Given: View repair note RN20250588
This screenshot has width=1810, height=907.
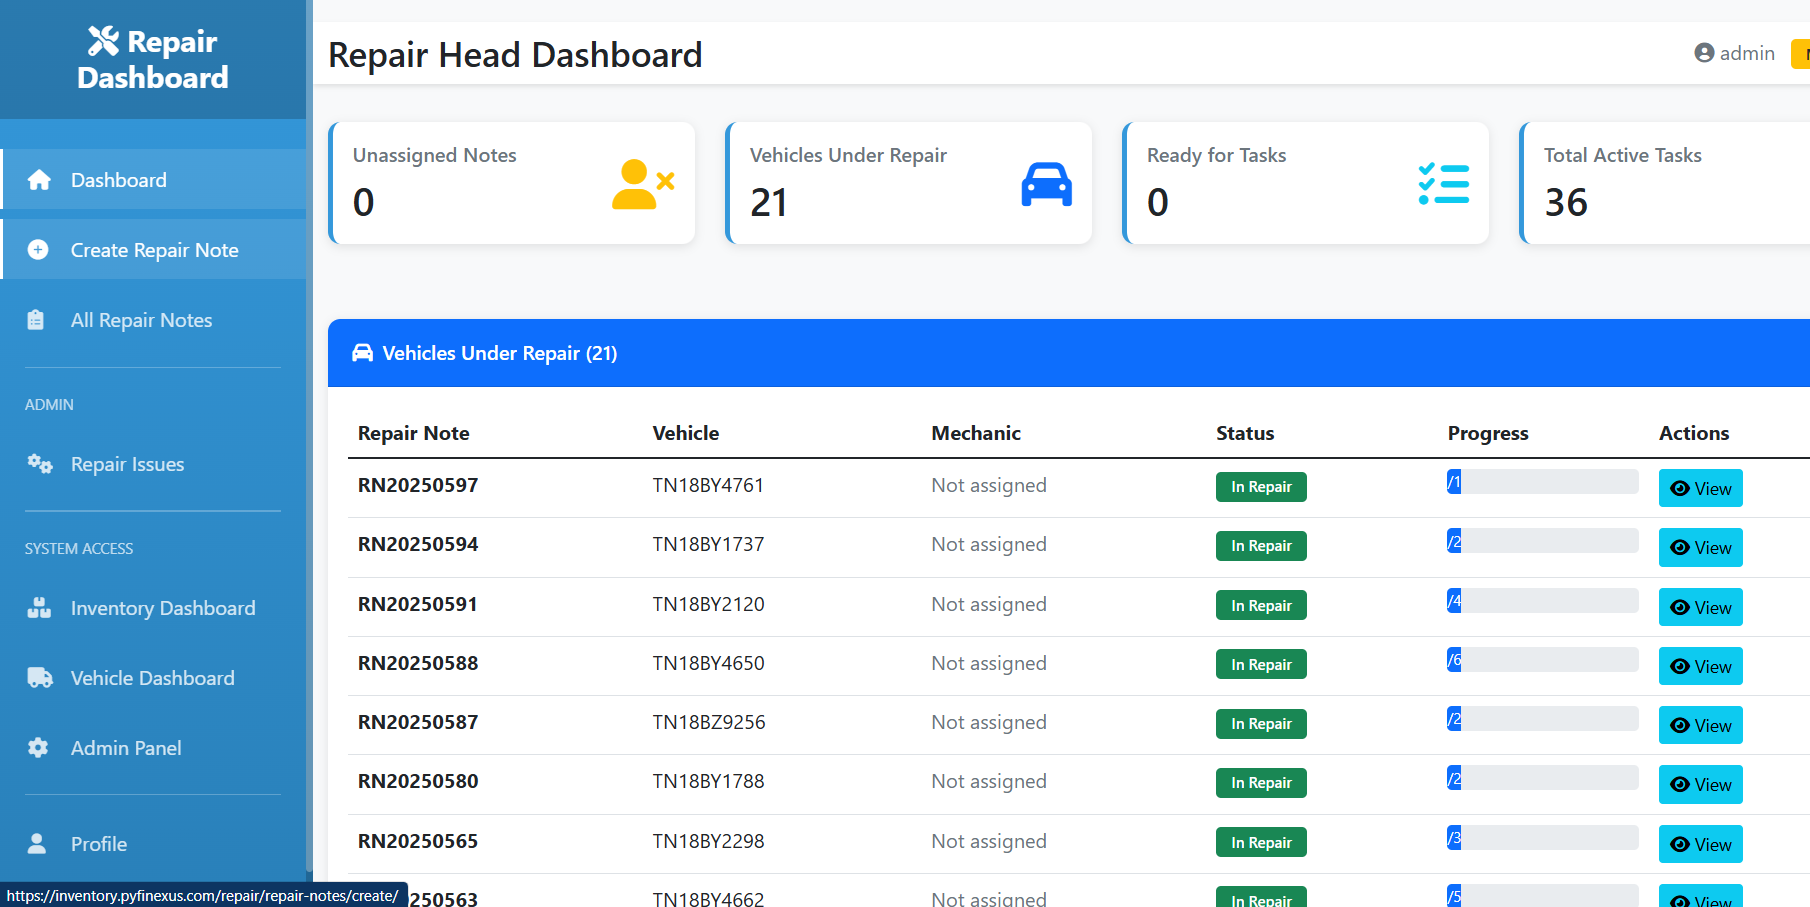Looking at the screenshot, I should coord(1700,667).
